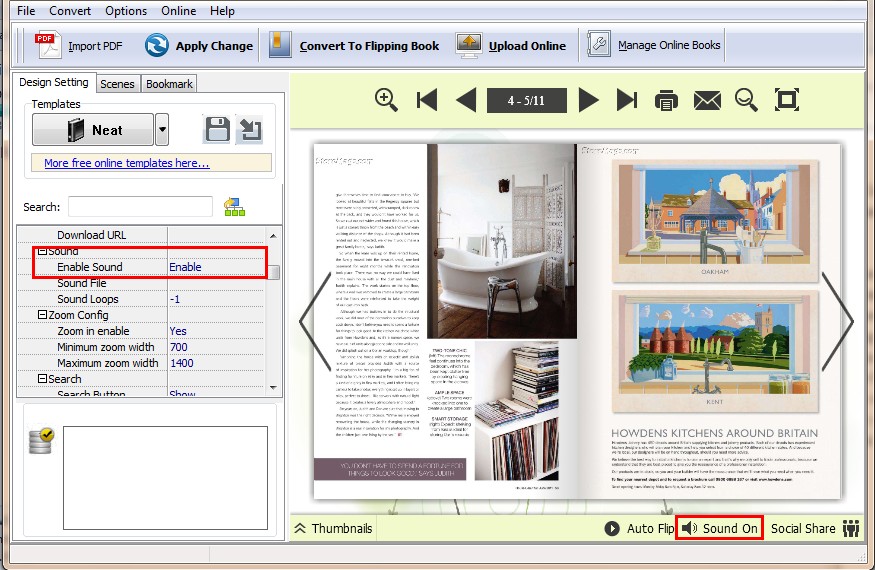Click the settings list scroll down arrow
875x570 pixels.
(273, 387)
